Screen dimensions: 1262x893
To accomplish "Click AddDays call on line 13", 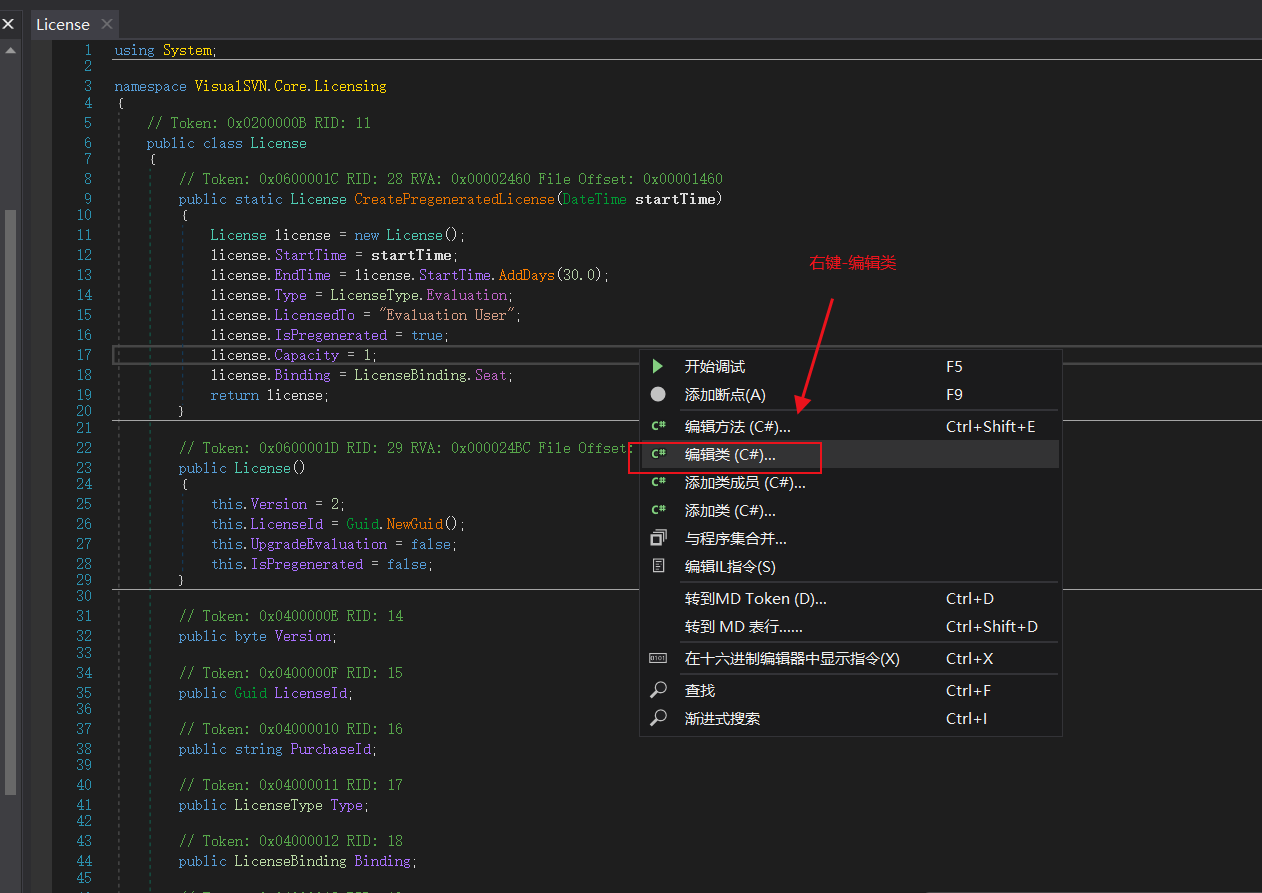I will (x=526, y=275).
